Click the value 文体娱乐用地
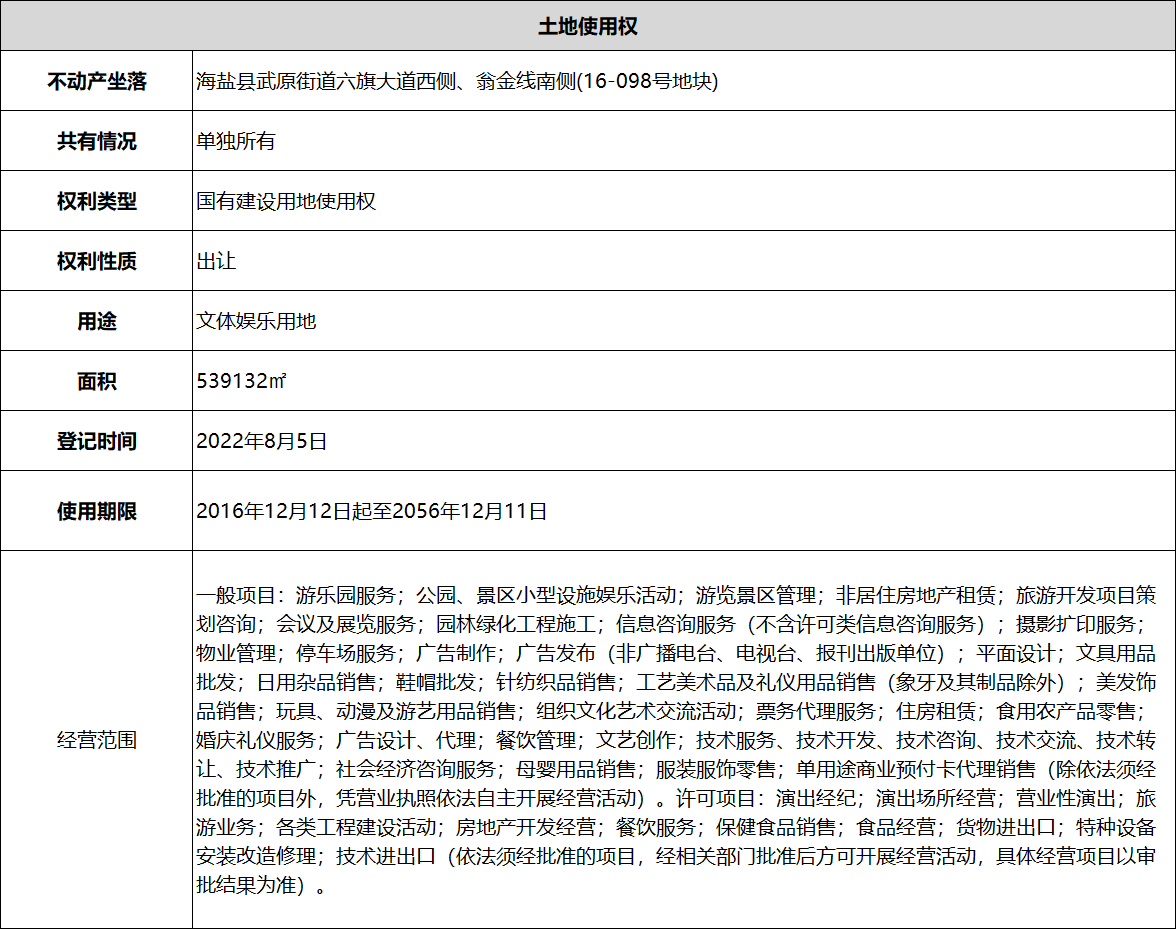Image resolution: width=1176 pixels, height=929 pixels. pyautogui.click(x=256, y=321)
